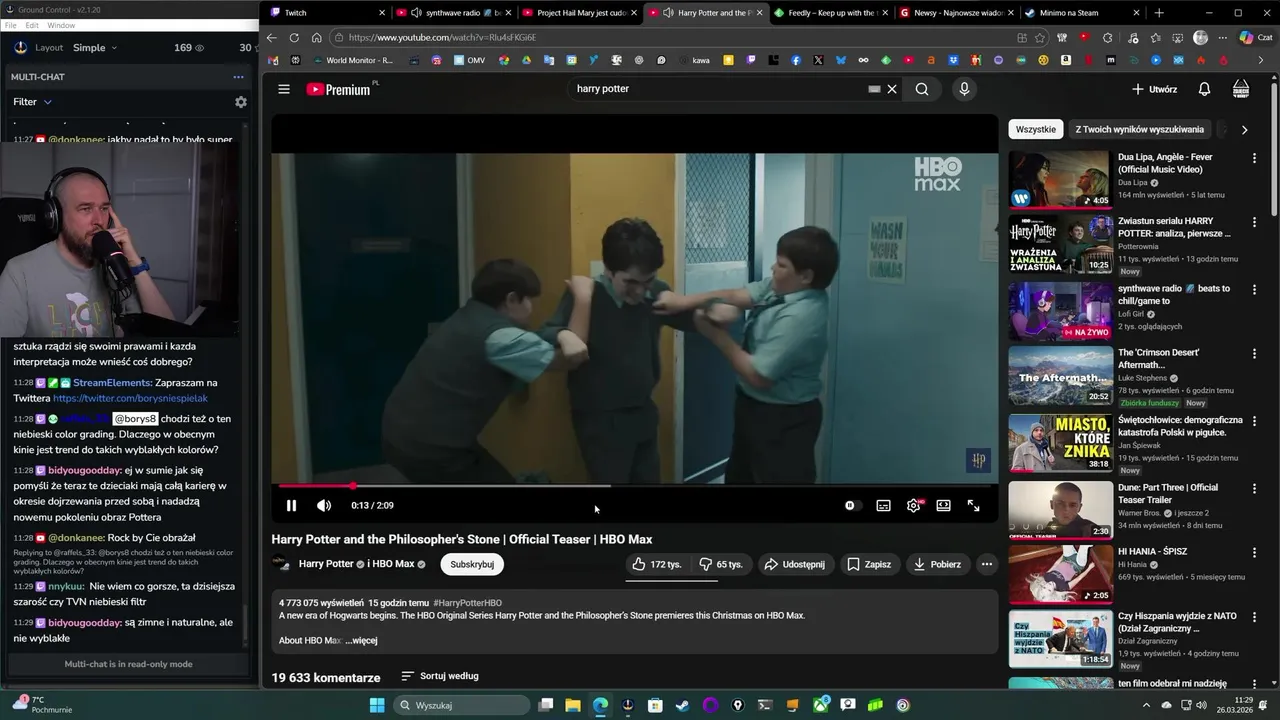Click the harry potter search field

tap(718, 89)
